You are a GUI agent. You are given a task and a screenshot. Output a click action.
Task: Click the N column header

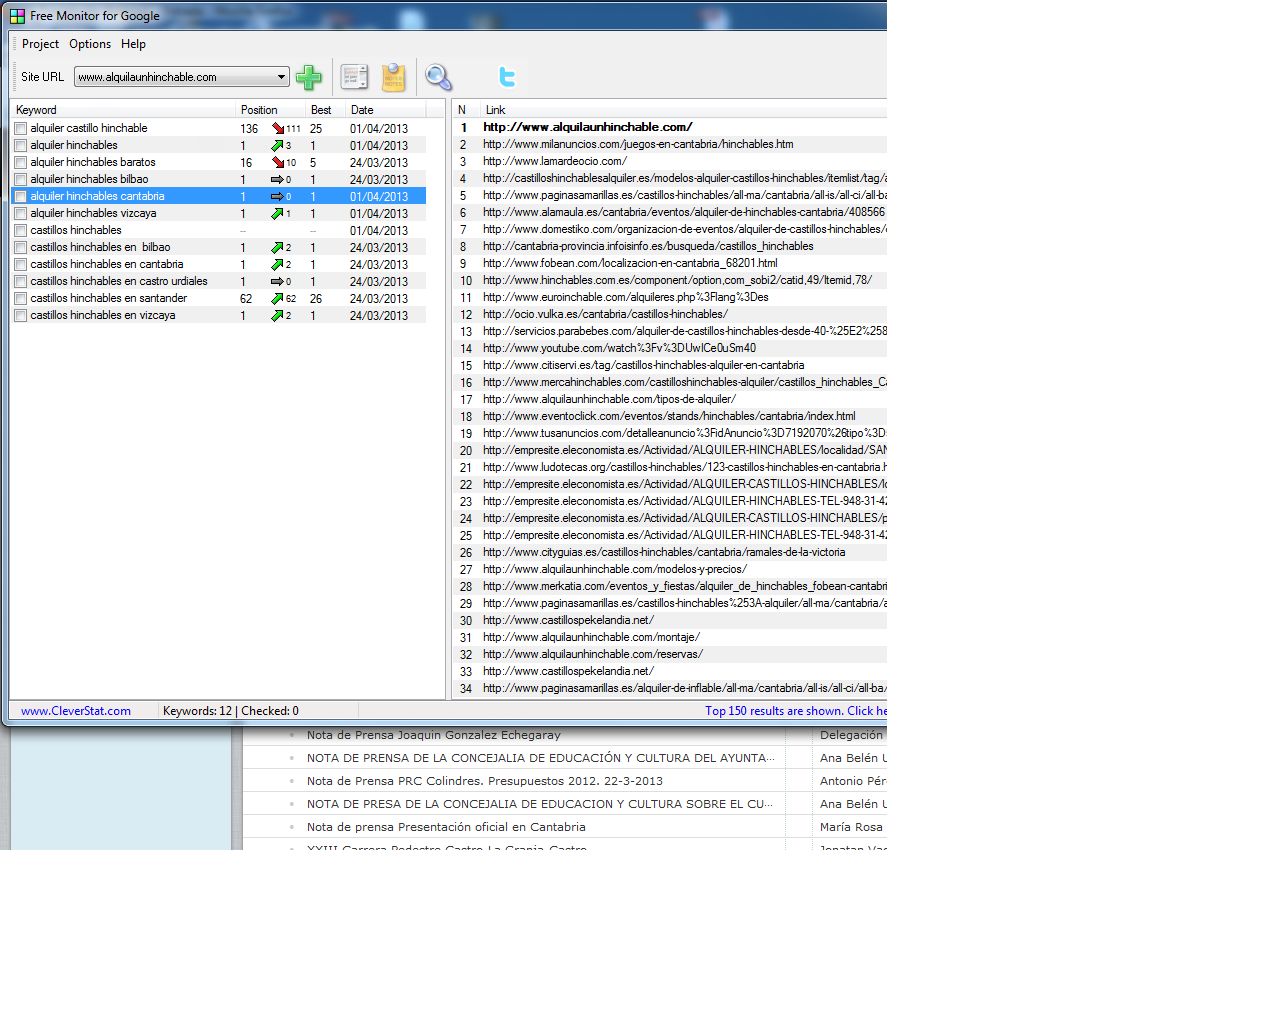tap(465, 110)
